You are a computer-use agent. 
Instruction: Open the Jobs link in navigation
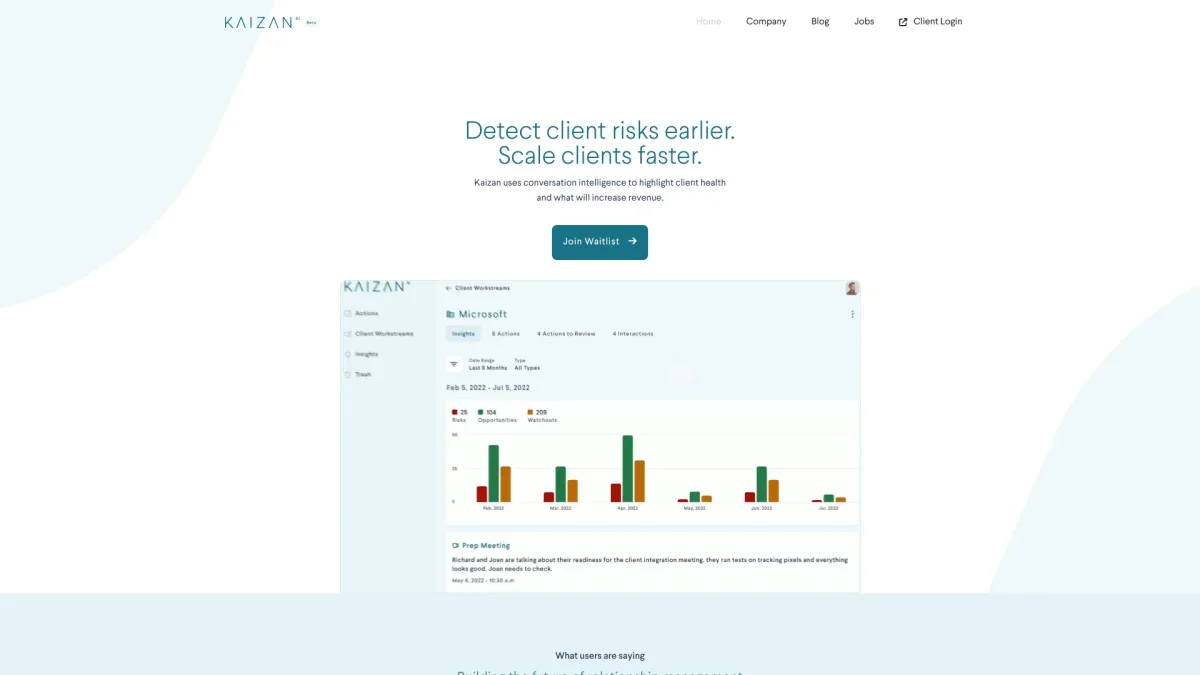[x=864, y=22]
